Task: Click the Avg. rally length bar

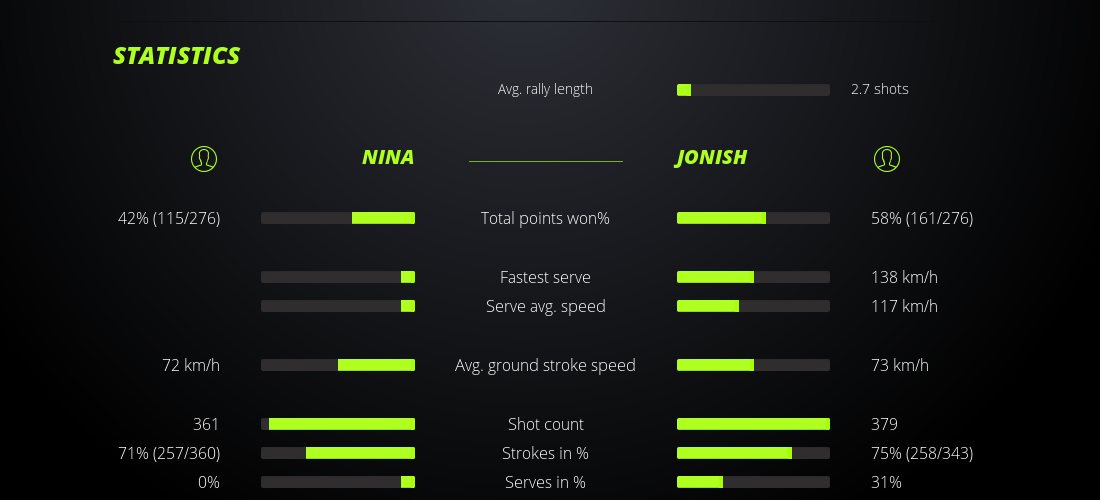Action: point(753,90)
